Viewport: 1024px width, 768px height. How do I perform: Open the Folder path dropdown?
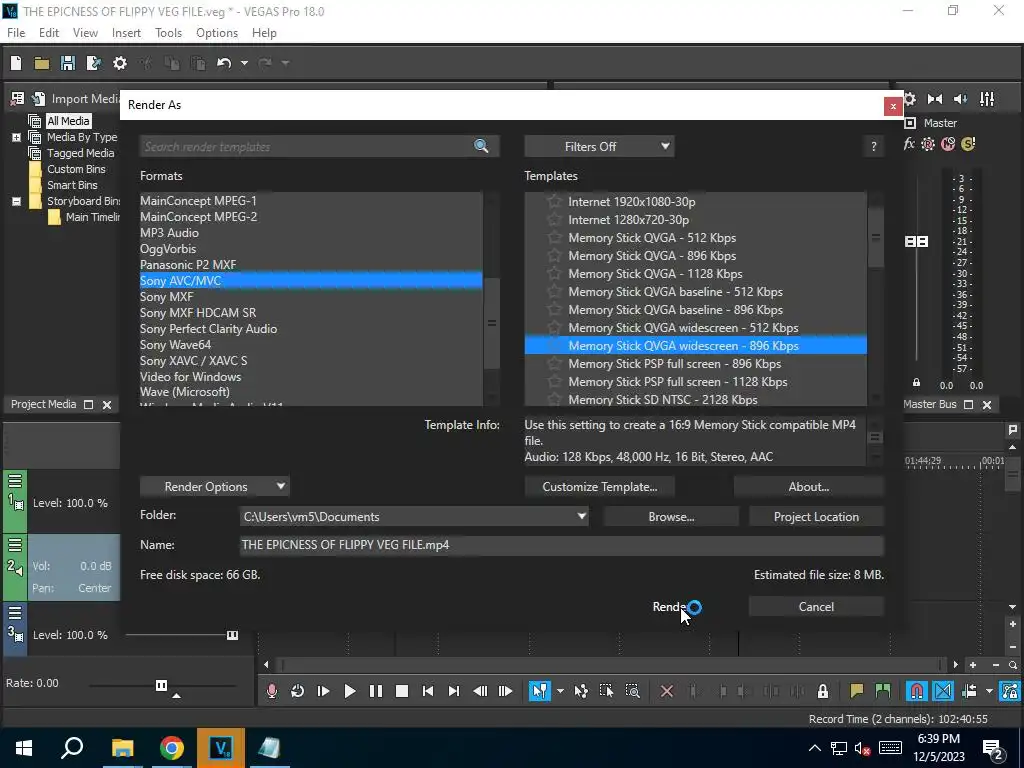coord(581,517)
